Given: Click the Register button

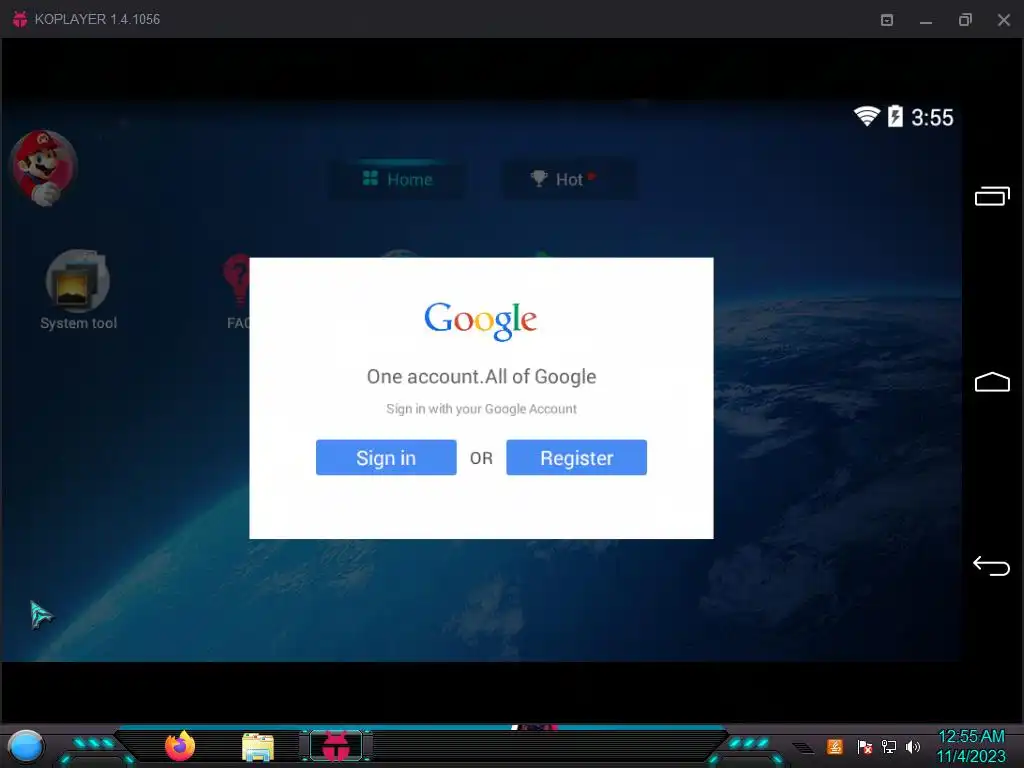Looking at the screenshot, I should pos(576,457).
